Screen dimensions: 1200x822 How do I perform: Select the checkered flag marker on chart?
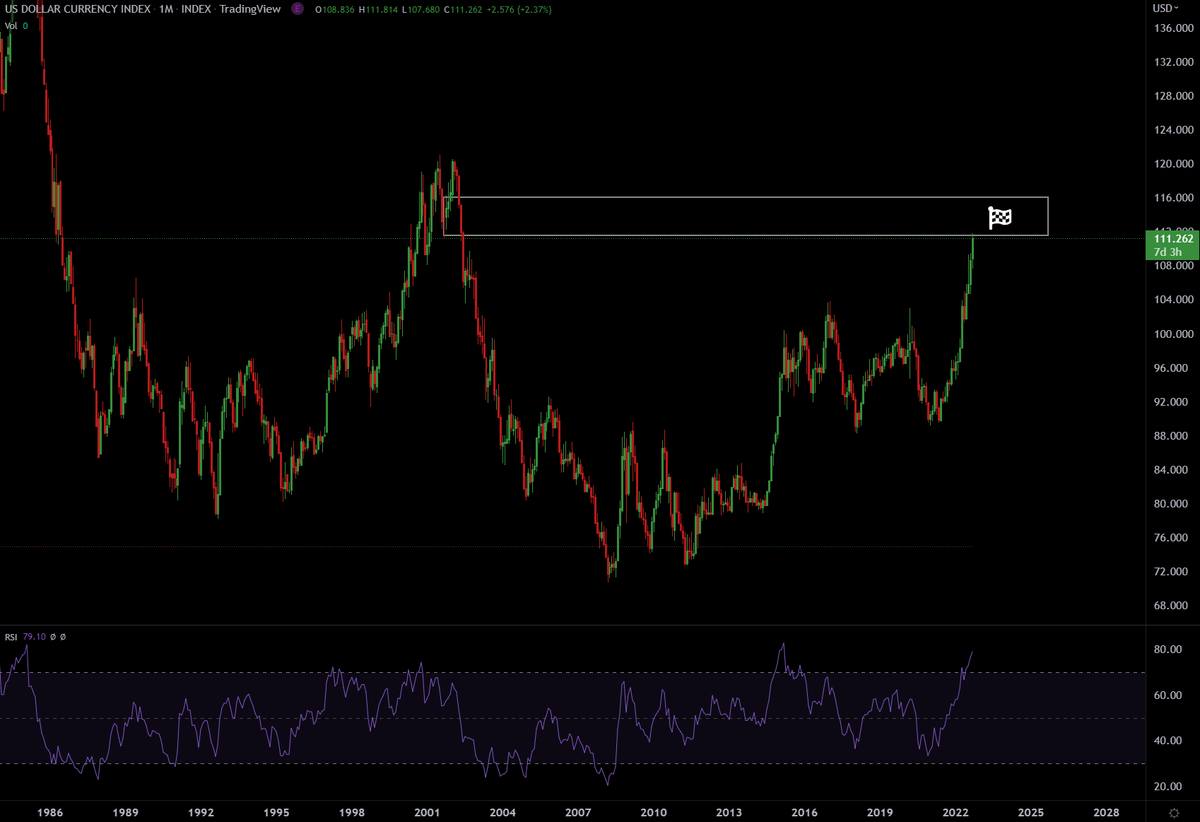1000,217
